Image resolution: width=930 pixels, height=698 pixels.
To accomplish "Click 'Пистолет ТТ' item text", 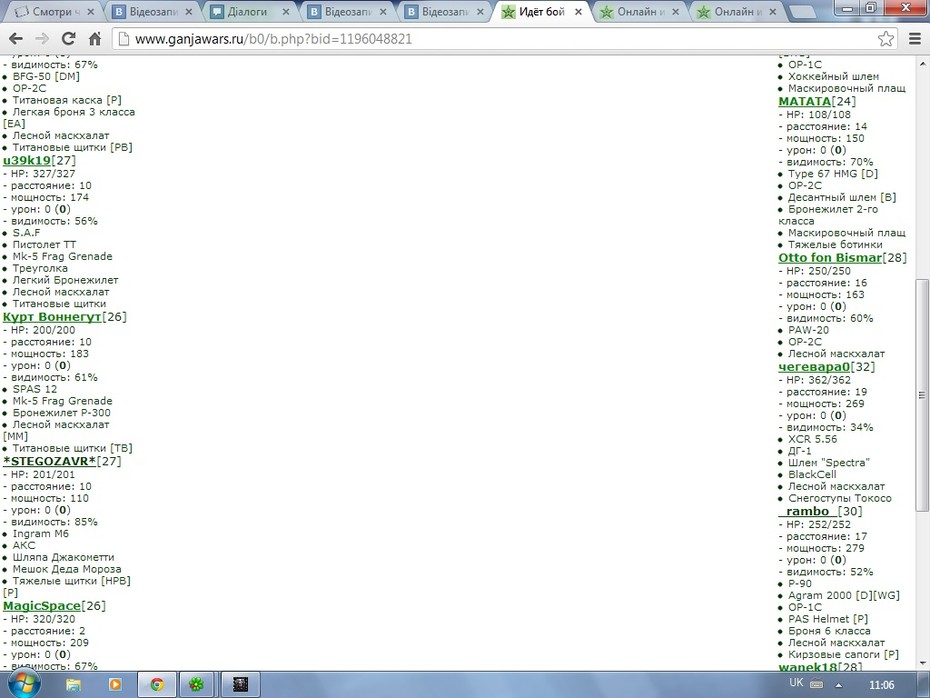I will pyautogui.click(x=44, y=244).
